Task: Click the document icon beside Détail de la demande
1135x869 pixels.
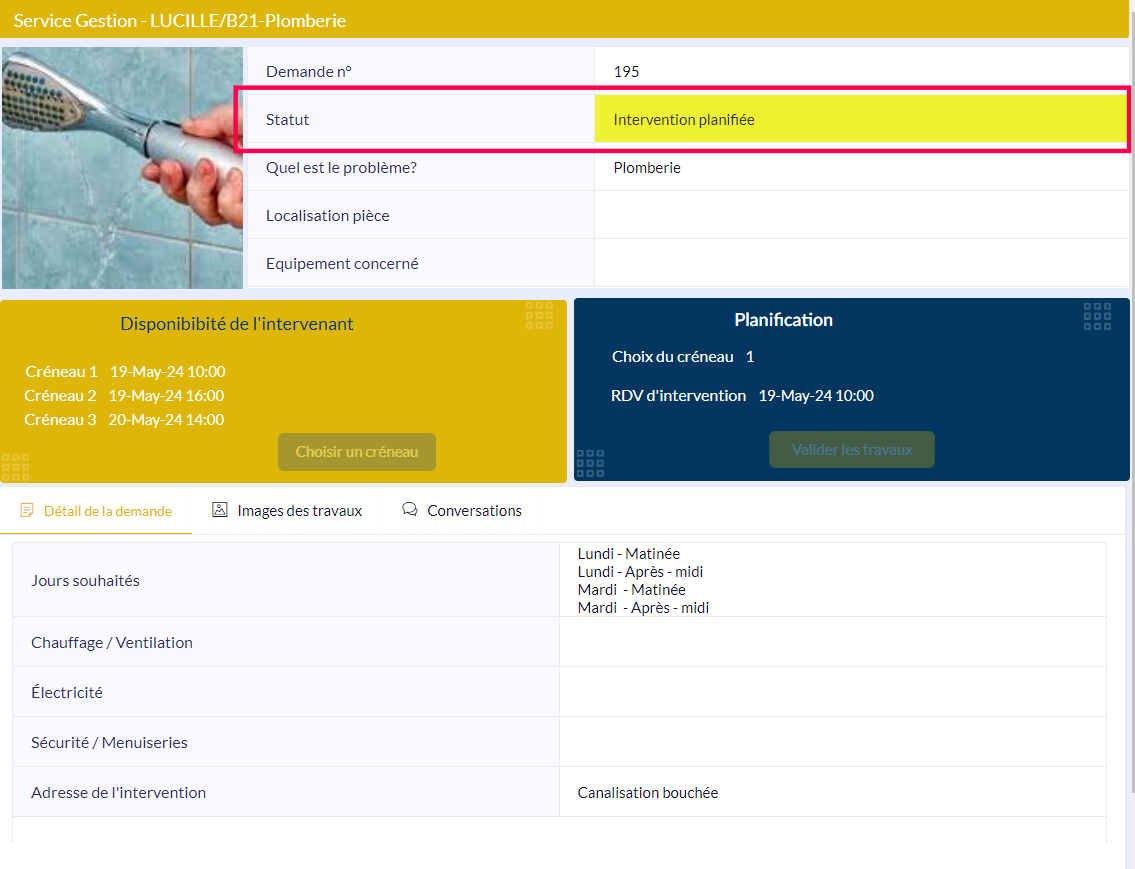Action: point(27,511)
